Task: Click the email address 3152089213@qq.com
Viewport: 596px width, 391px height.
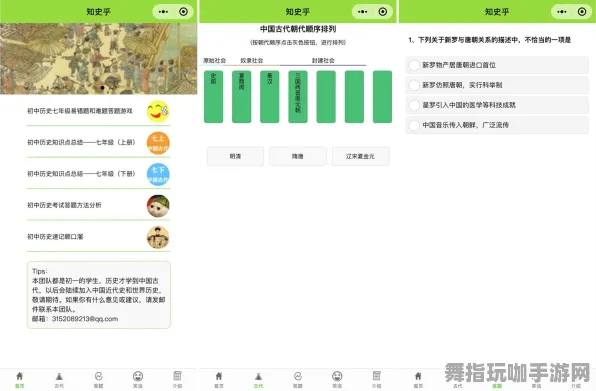Action: coord(85,319)
